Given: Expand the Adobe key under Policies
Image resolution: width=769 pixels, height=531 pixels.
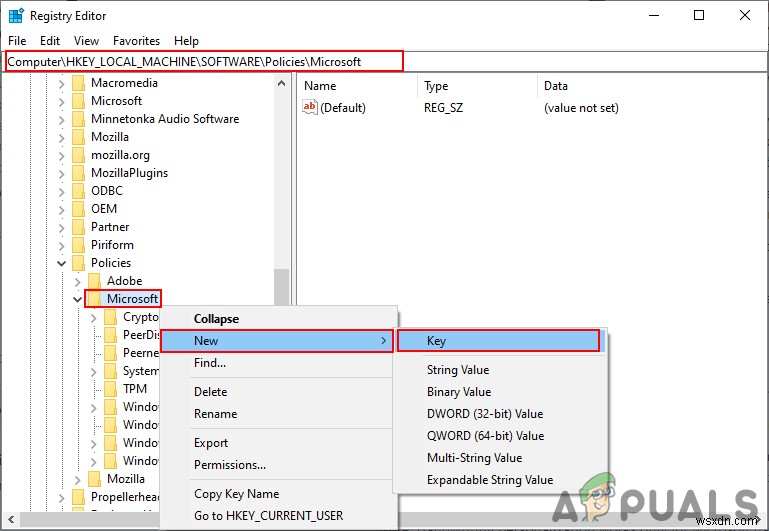Looking at the screenshot, I should 77,281.
